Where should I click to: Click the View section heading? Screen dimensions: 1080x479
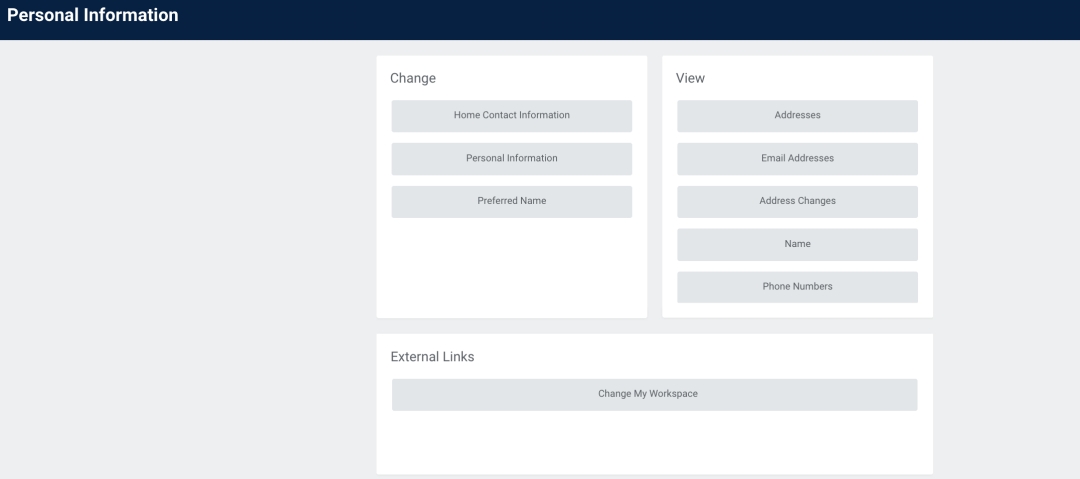coord(690,78)
